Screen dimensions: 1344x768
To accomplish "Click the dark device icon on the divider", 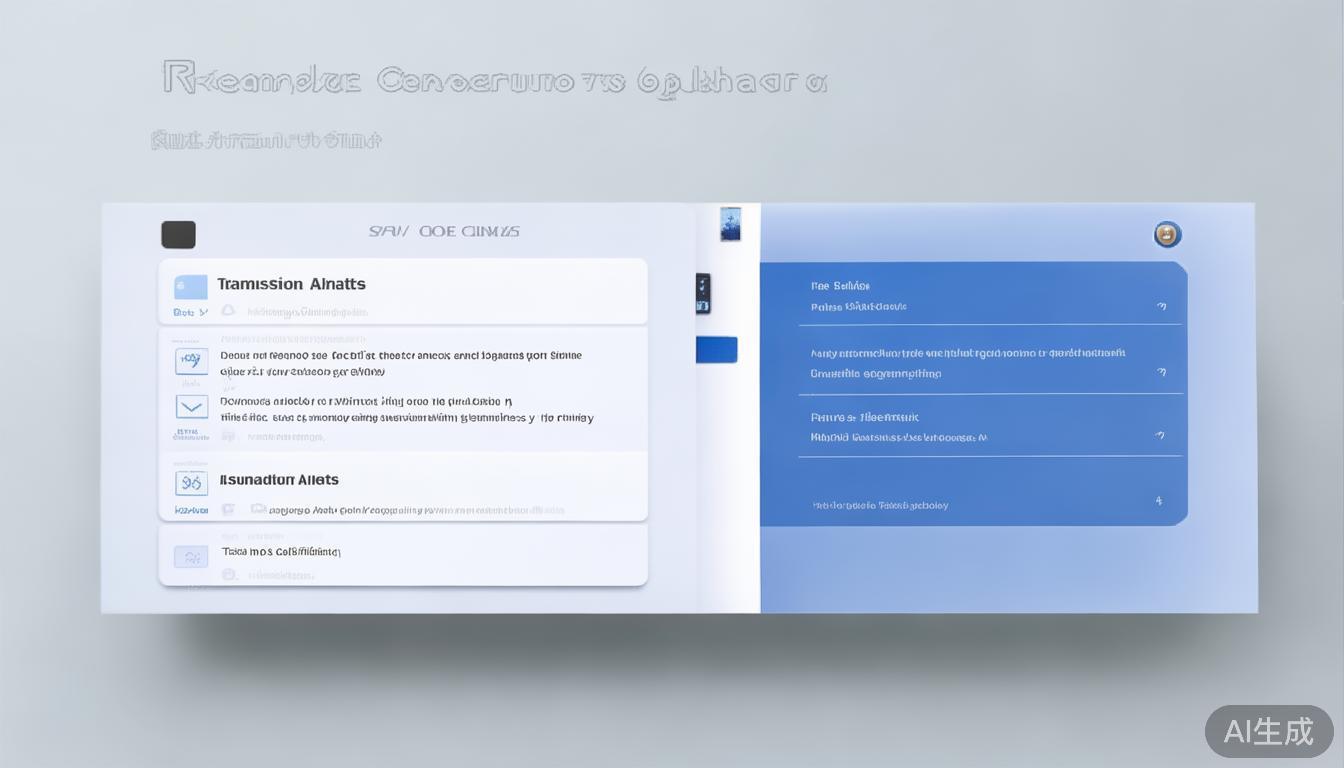I will click(x=703, y=293).
